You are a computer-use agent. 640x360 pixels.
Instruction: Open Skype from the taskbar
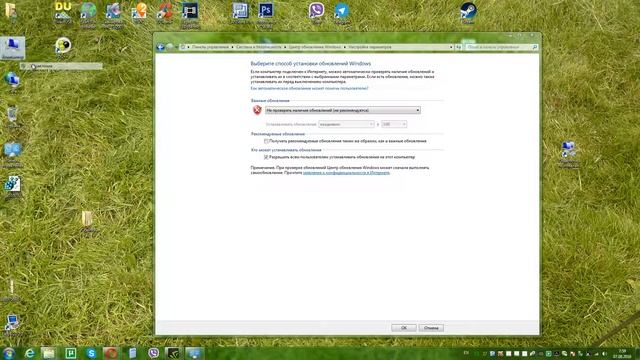[91, 353]
